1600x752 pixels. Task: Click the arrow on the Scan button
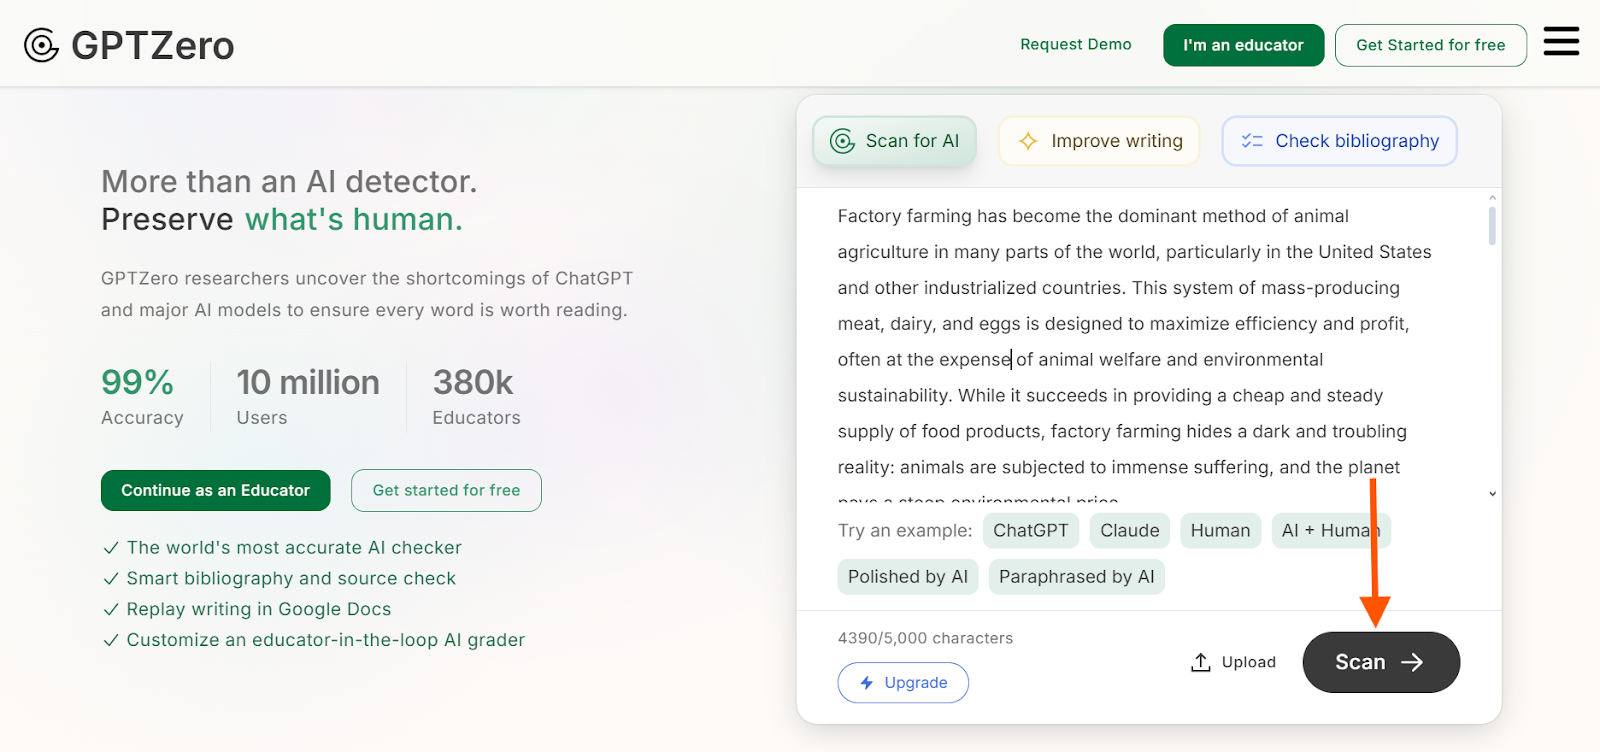[x=1412, y=662]
